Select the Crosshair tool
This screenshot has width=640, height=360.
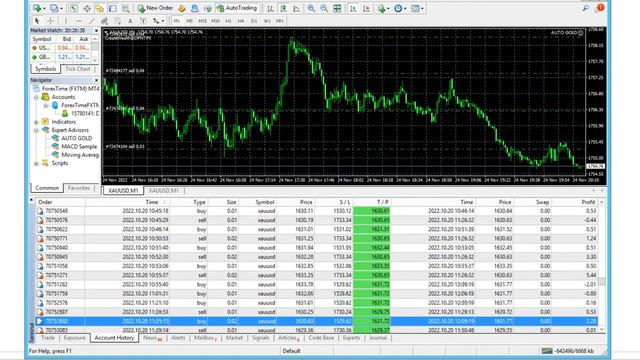(x=50, y=21)
